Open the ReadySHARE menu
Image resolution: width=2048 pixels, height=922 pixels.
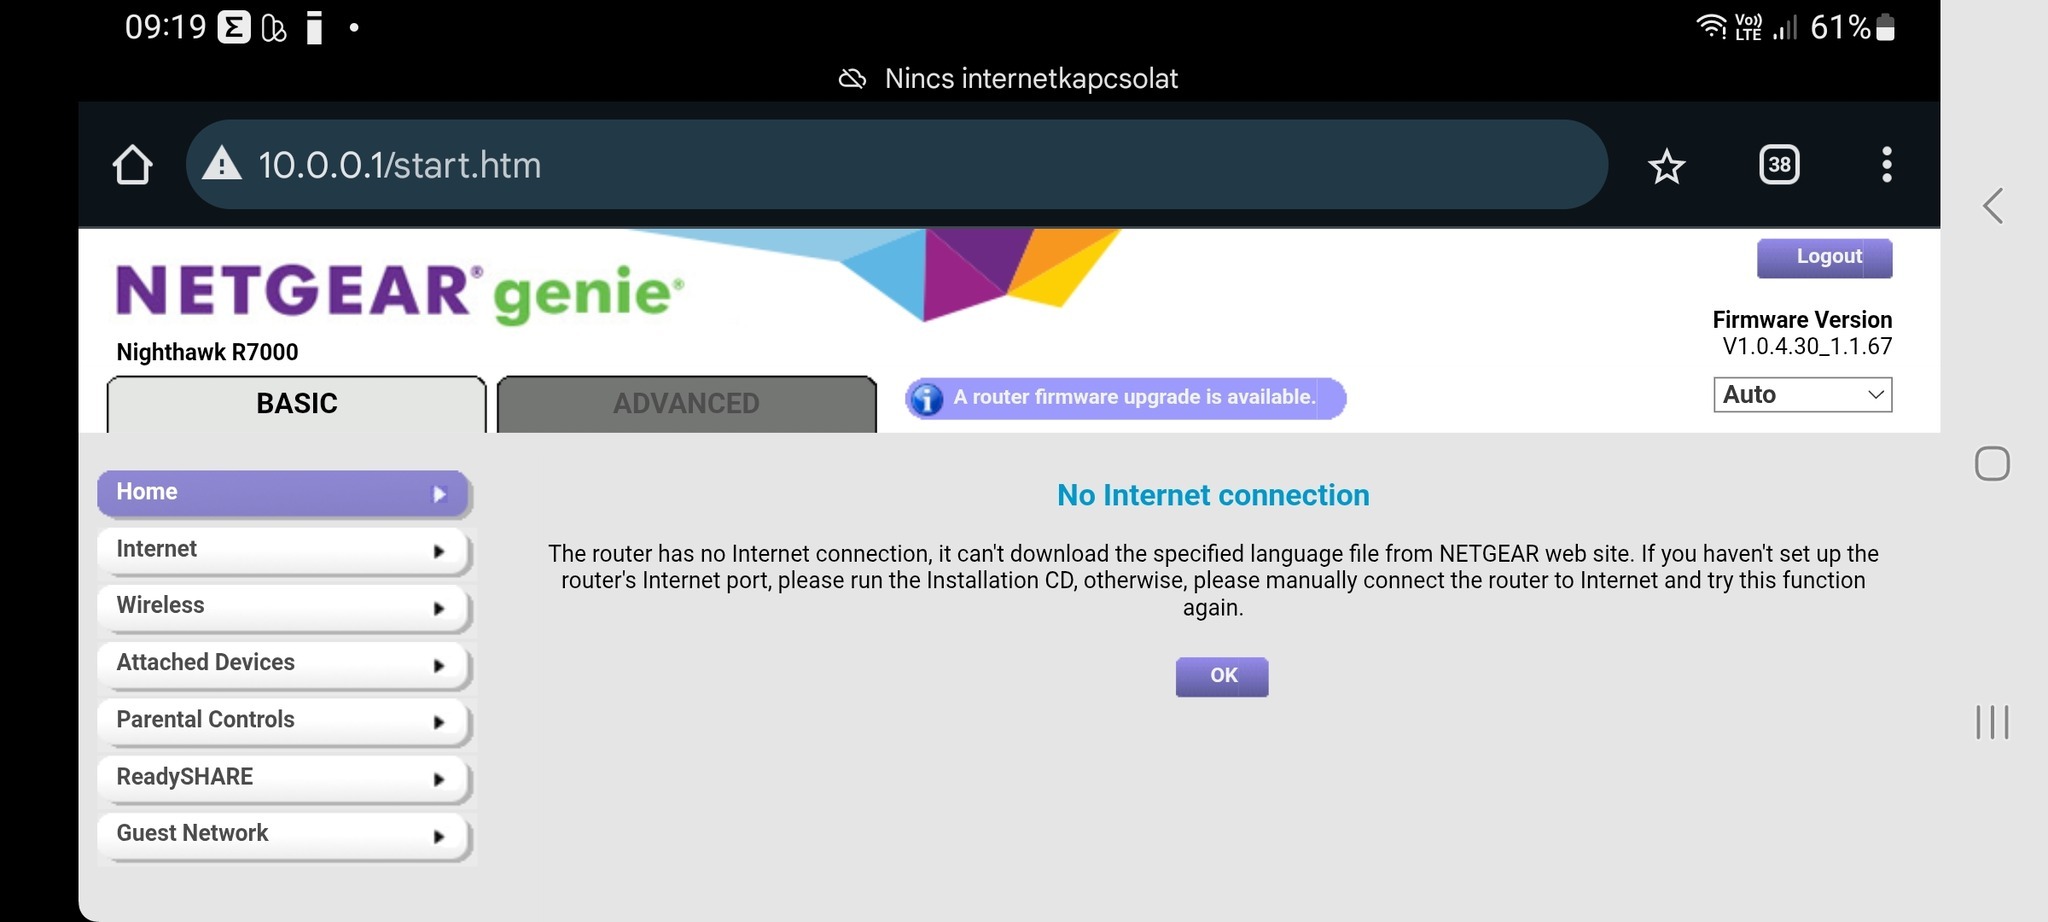coord(284,779)
